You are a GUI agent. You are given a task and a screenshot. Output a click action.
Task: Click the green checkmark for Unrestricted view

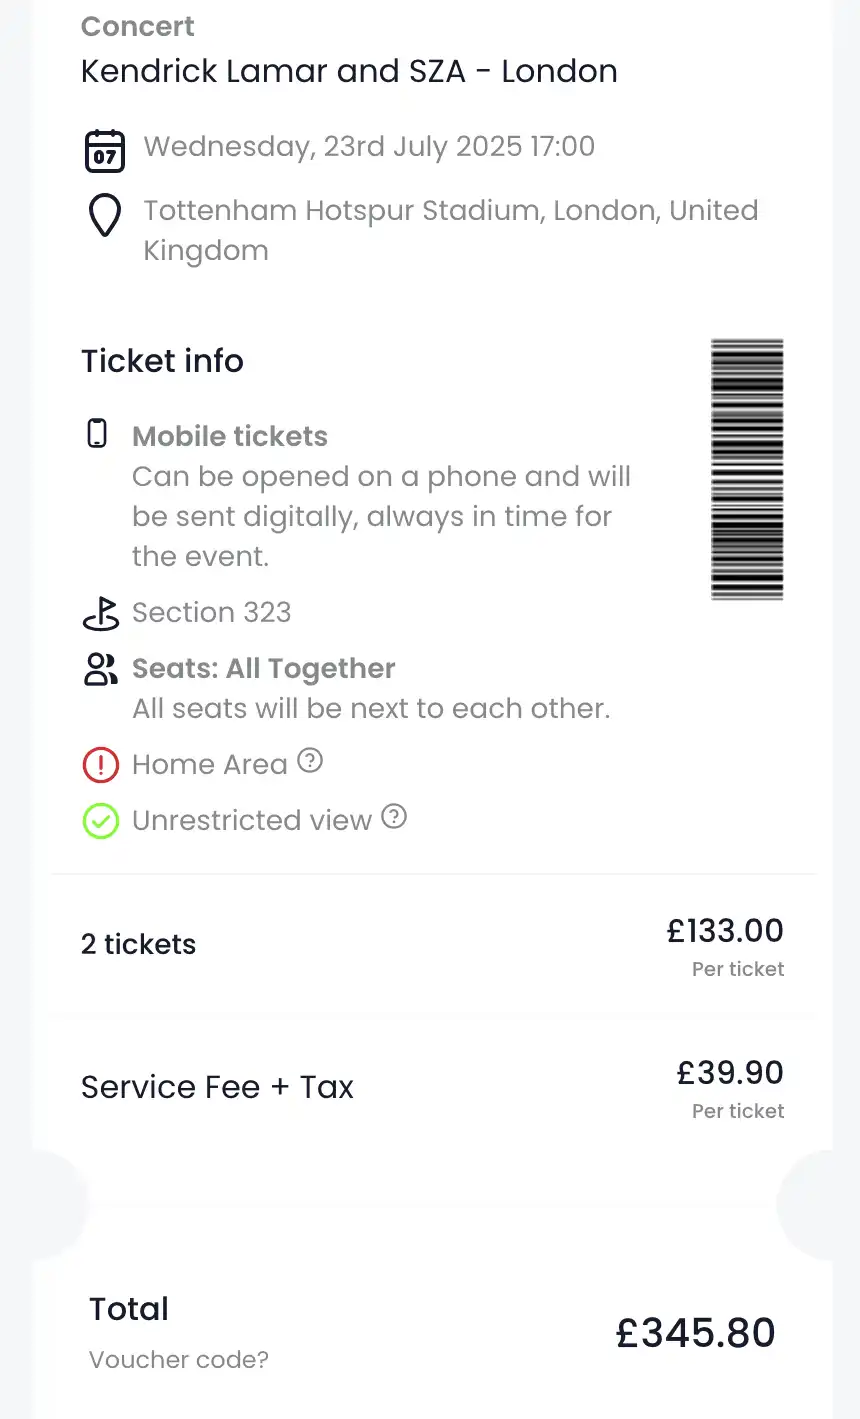(100, 820)
